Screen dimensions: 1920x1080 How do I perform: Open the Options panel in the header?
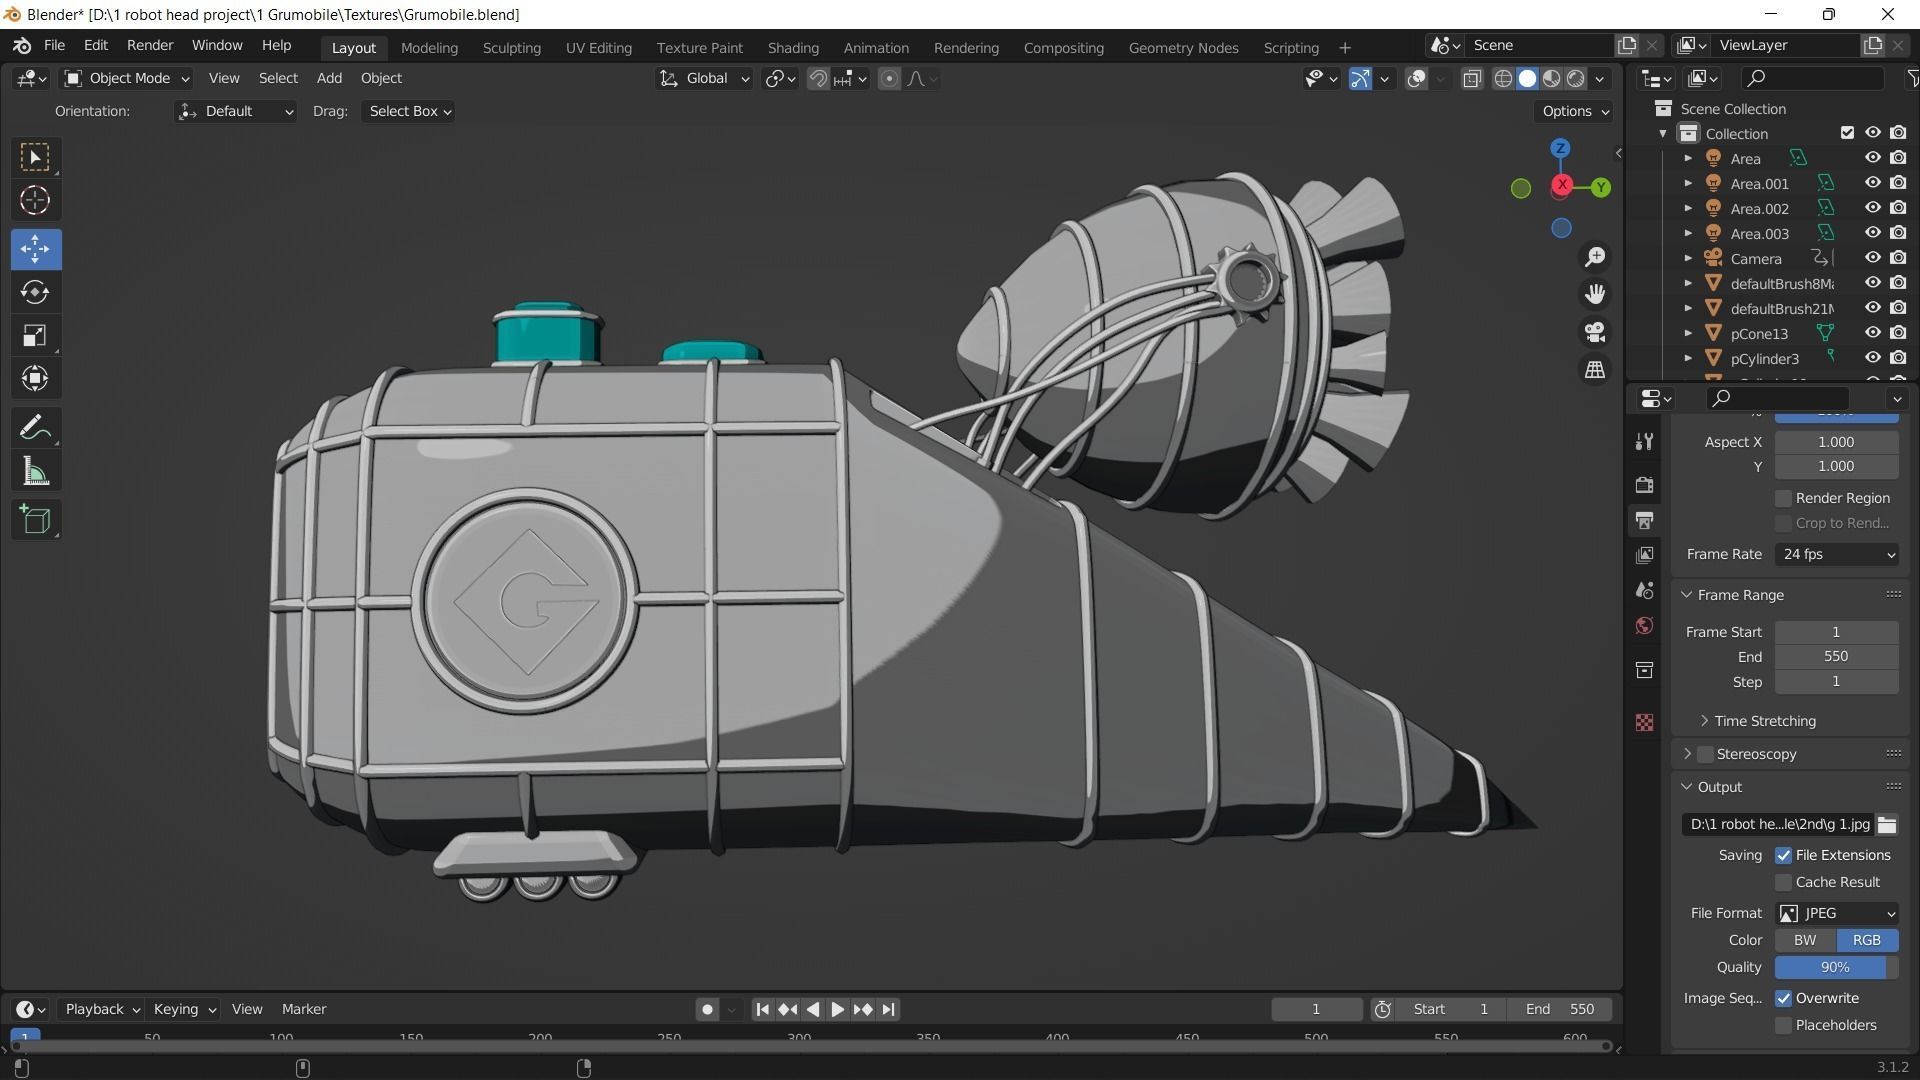click(1573, 111)
